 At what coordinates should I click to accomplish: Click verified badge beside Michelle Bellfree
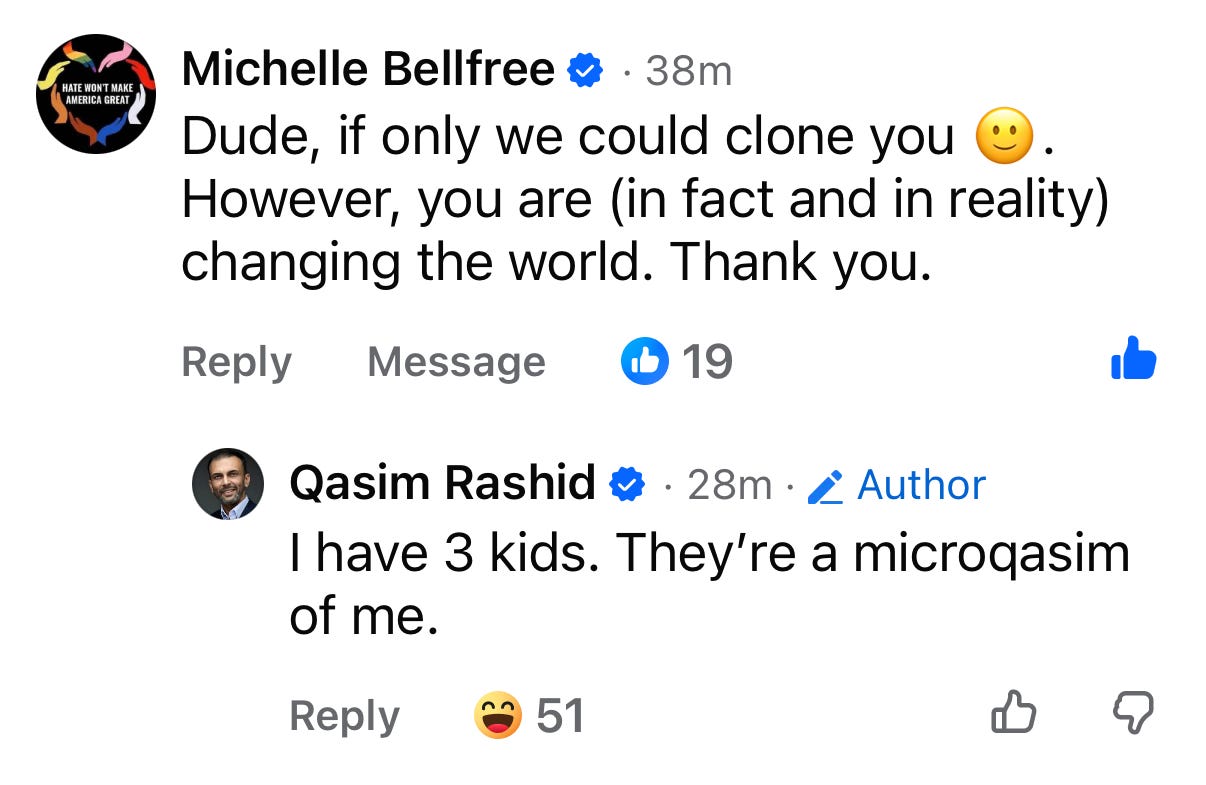585,71
